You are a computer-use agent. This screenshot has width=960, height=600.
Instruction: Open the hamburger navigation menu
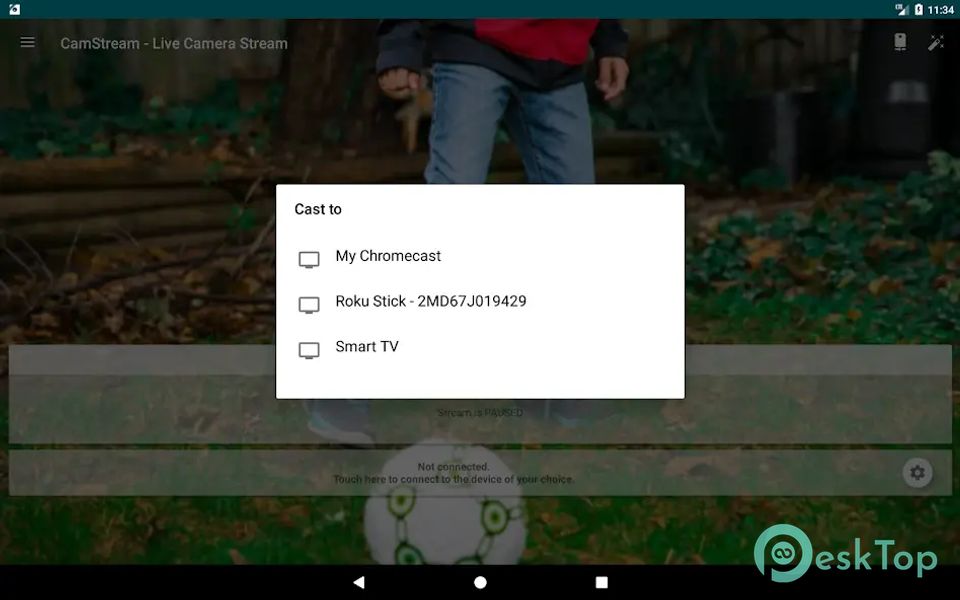(28, 42)
